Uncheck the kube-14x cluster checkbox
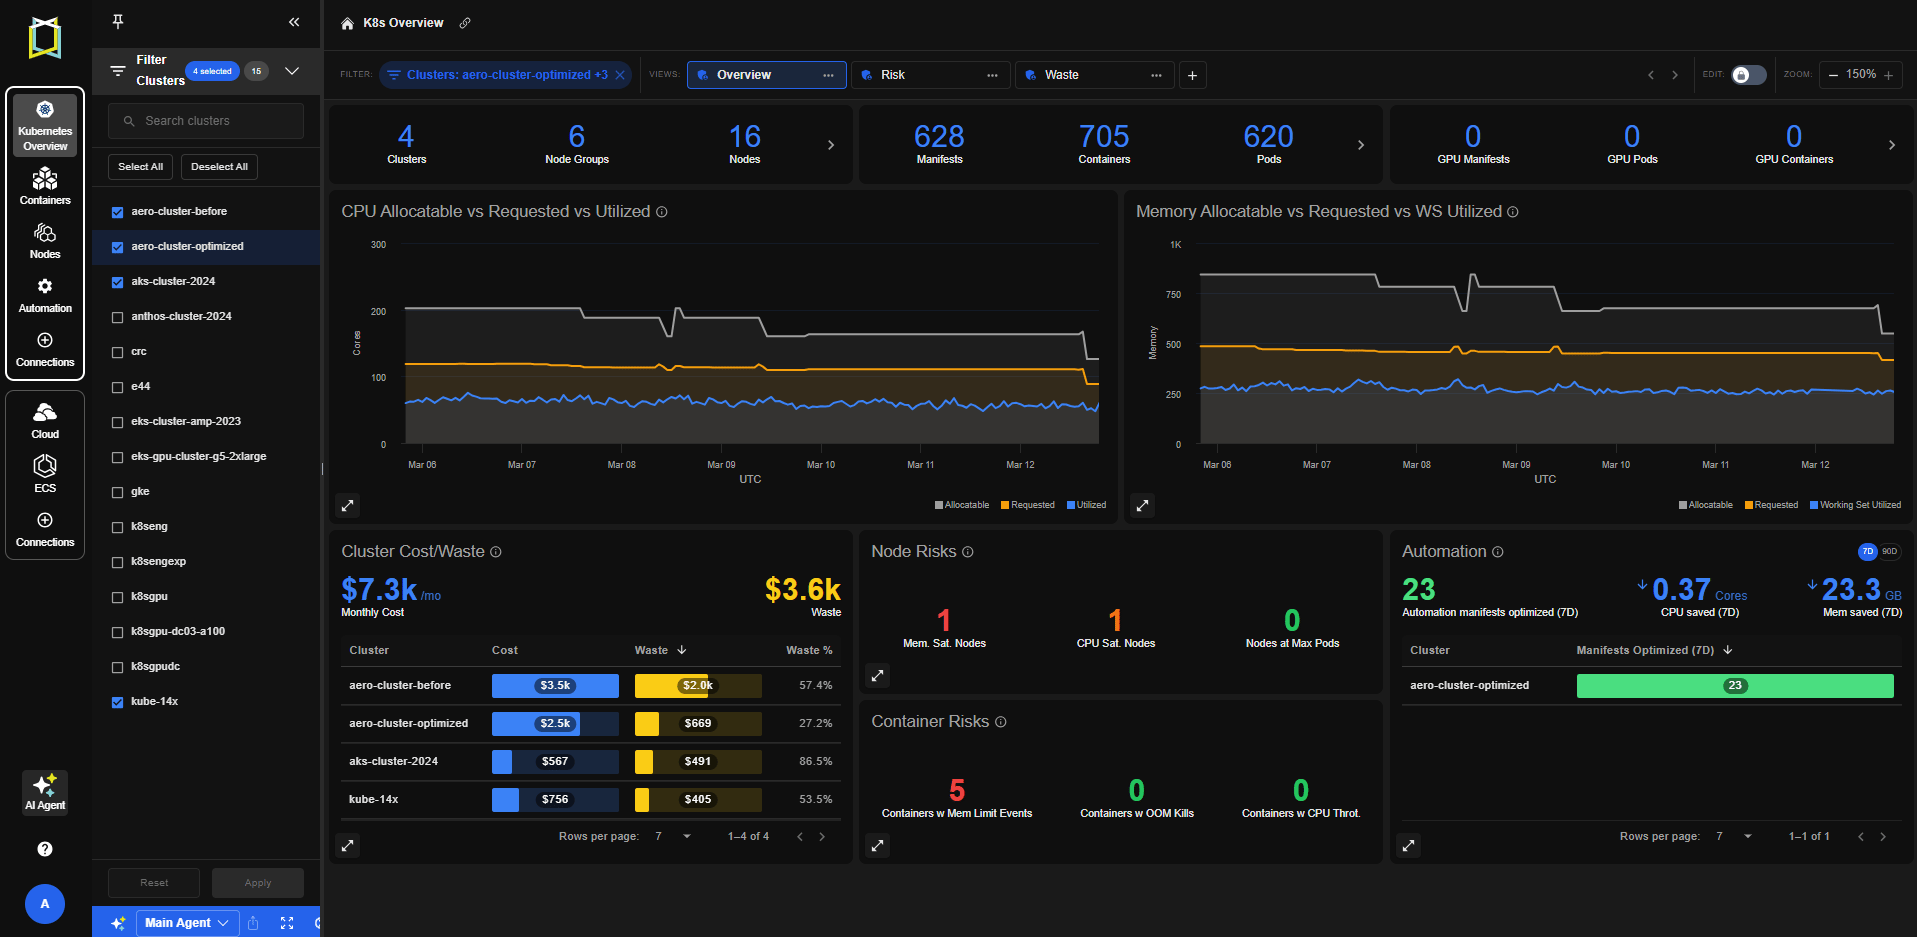Screen dimensions: 1917x937 pos(117,702)
